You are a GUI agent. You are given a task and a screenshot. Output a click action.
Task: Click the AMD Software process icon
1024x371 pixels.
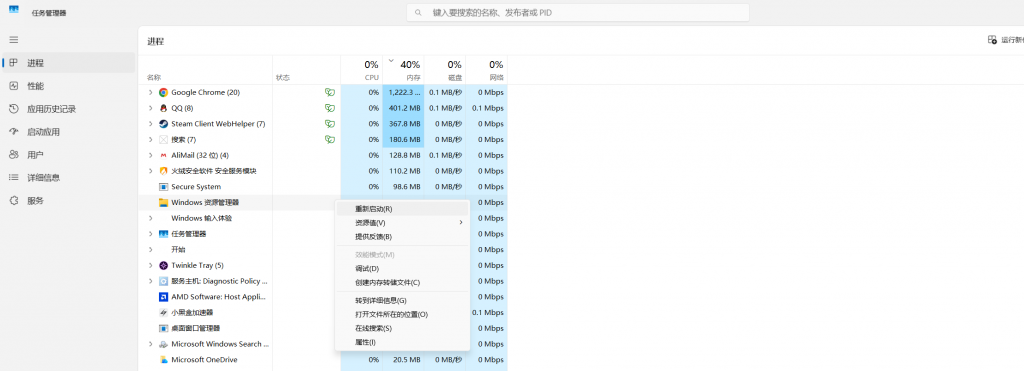pos(163,297)
